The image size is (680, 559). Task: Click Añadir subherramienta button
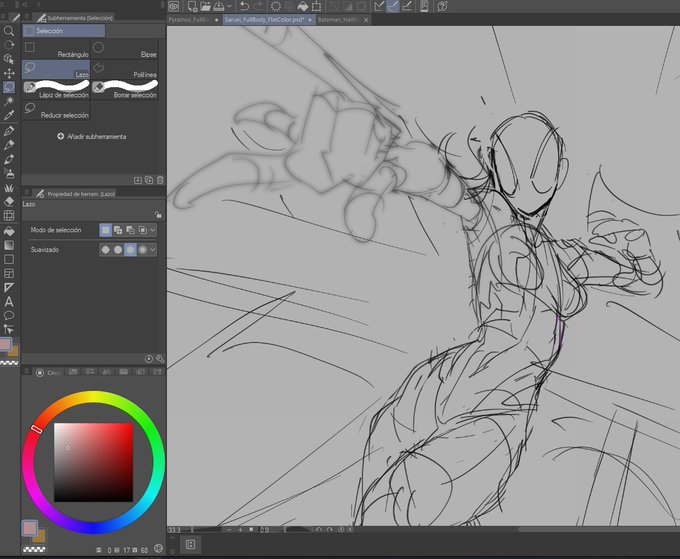[92, 137]
